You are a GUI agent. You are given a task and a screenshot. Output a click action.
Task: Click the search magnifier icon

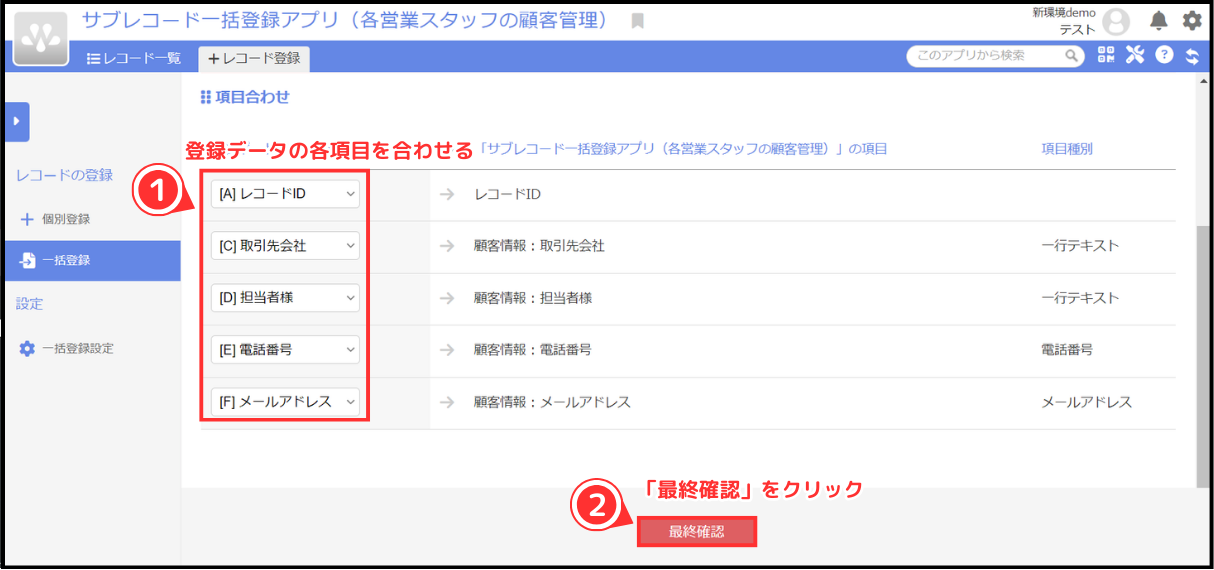coord(1071,56)
